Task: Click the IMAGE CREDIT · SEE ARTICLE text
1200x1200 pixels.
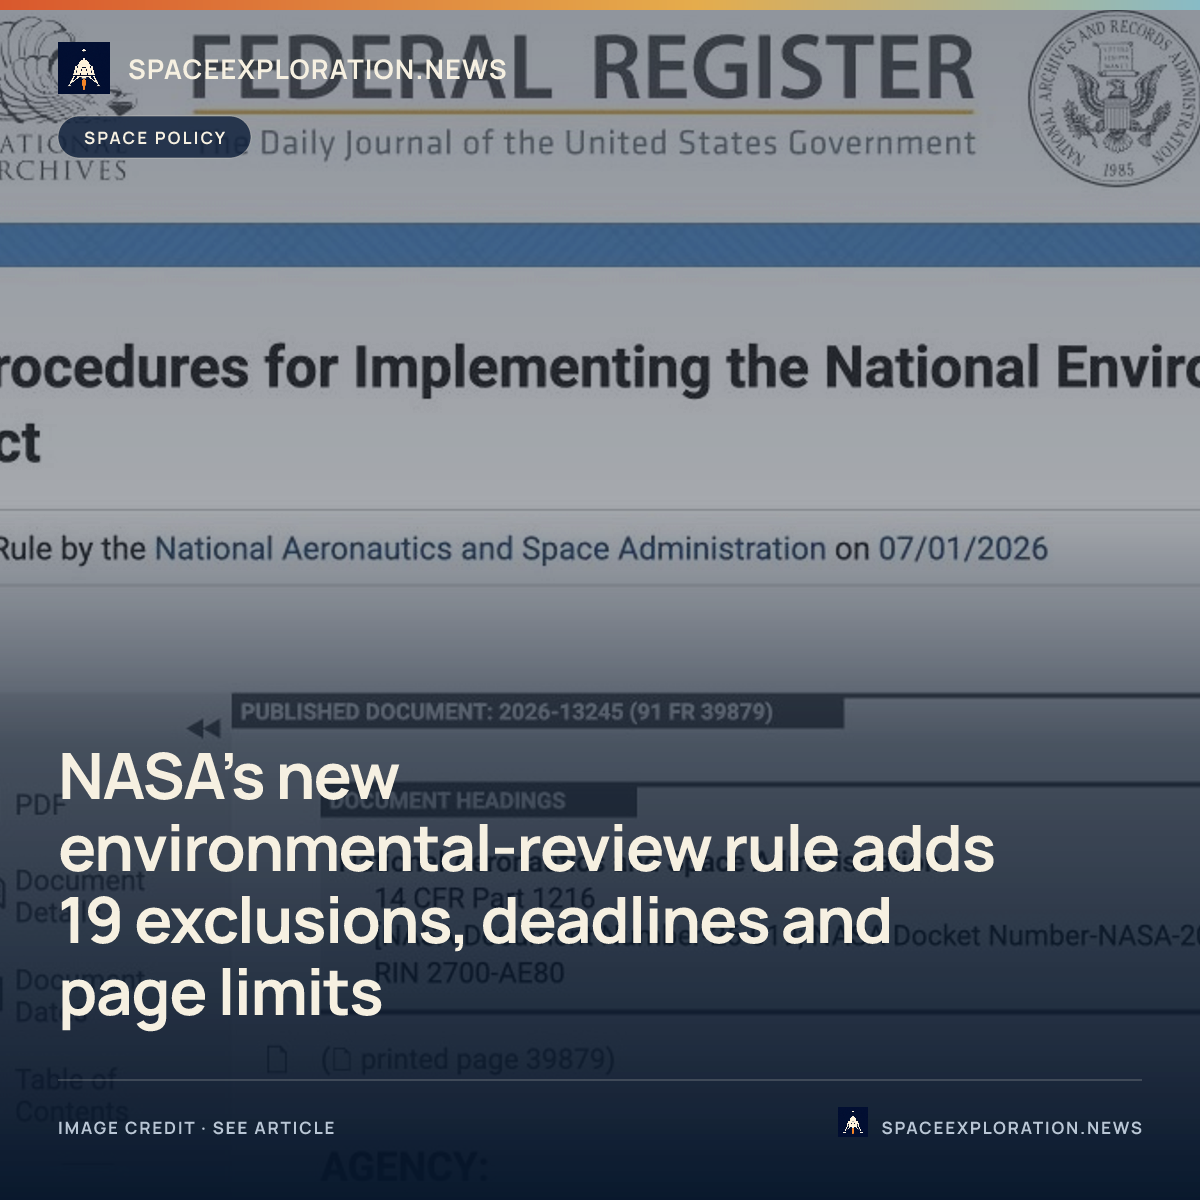Action: (196, 1128)
